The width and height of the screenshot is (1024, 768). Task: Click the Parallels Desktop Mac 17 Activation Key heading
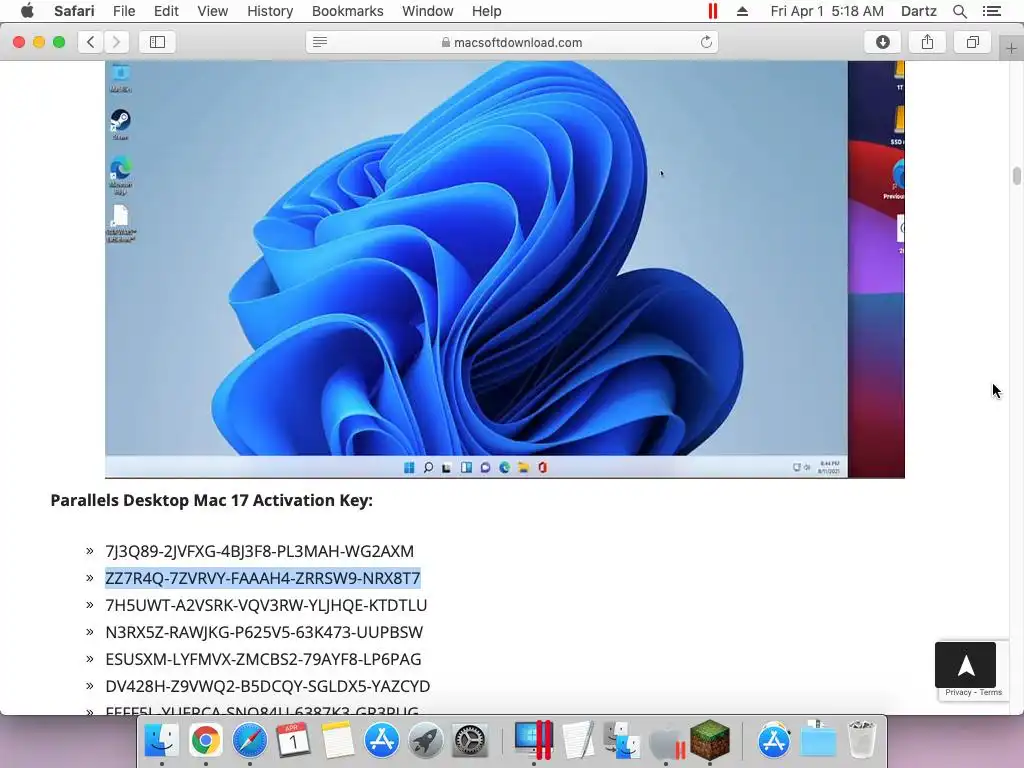[212, 500]
